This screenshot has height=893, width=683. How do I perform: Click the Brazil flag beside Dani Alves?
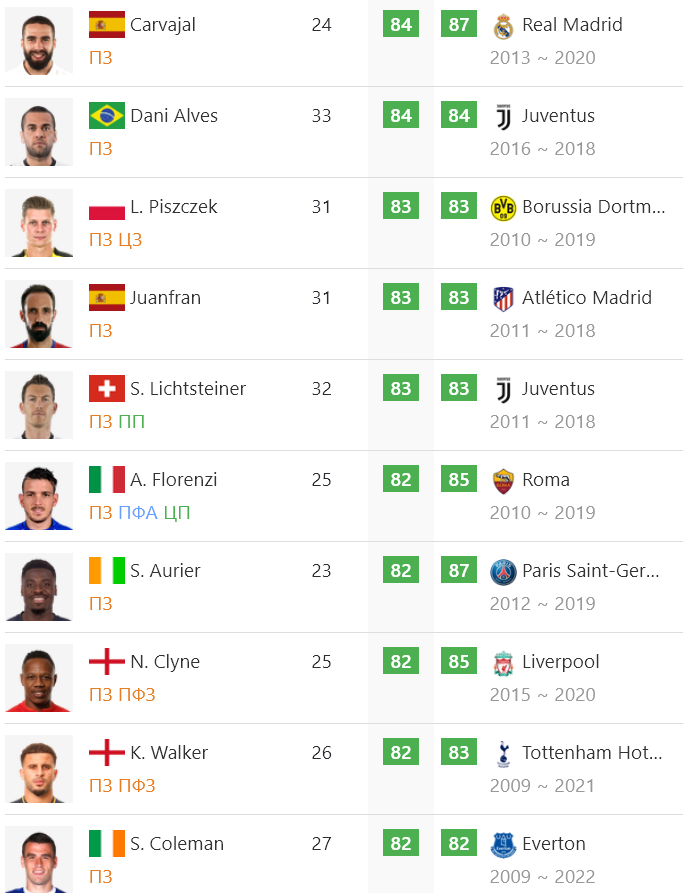pyautogui.click(x=107, y=116)
